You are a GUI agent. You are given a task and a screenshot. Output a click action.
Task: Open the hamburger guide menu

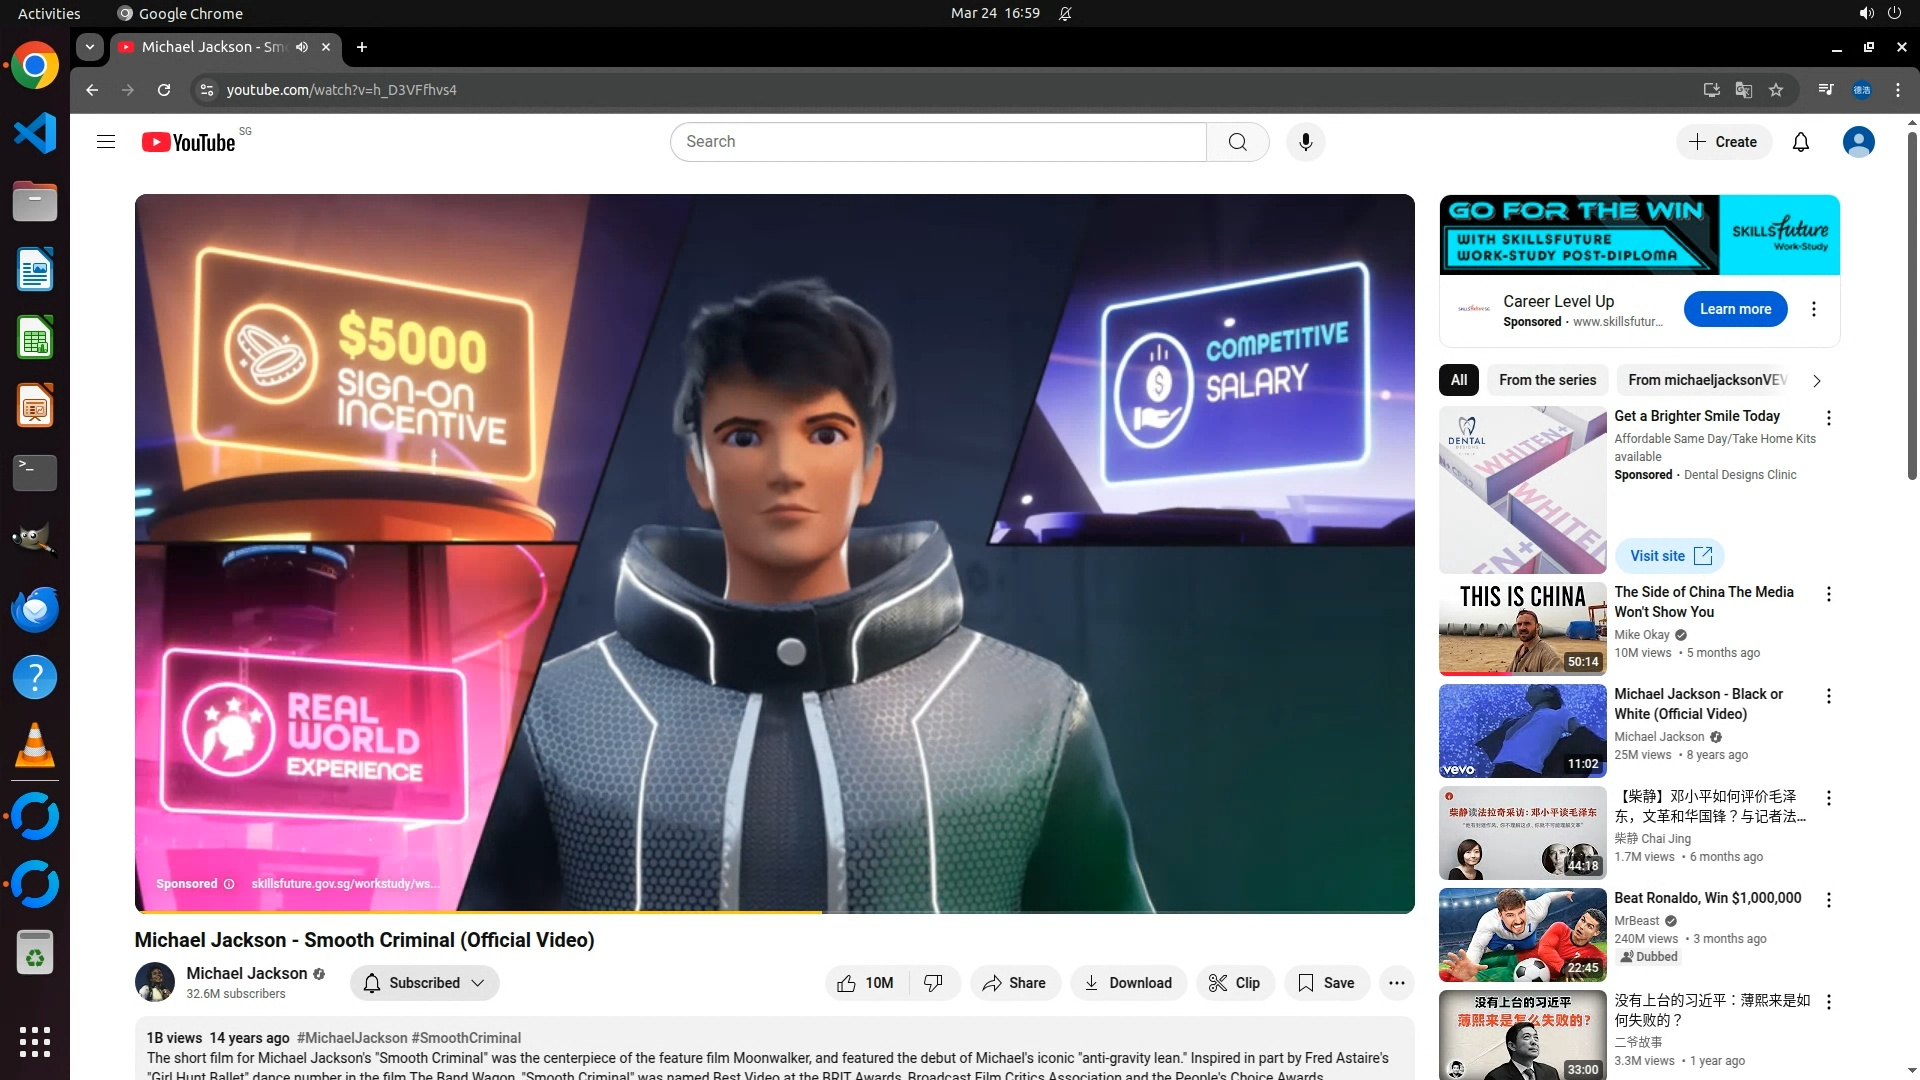[x=106, y=142]
